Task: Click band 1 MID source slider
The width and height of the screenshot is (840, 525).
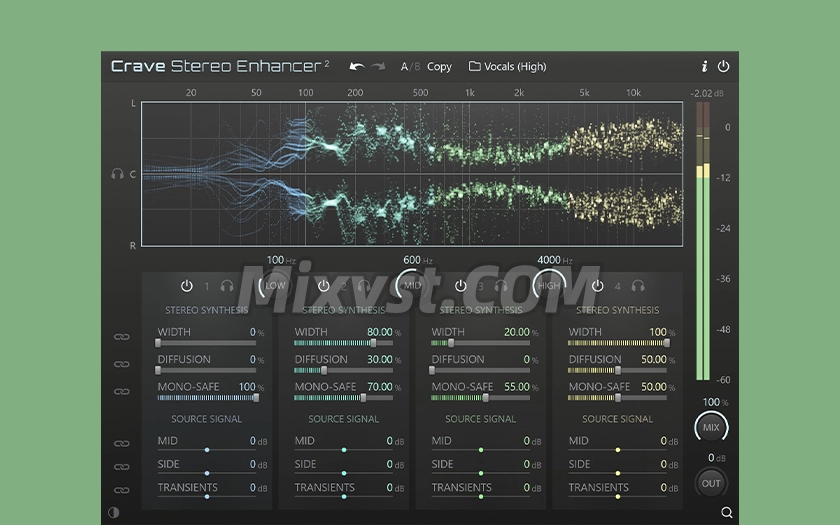Action: point(207,450)
